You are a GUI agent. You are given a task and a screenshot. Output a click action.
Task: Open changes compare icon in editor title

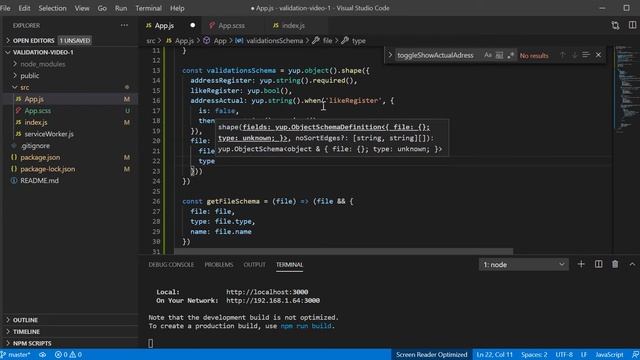coord(615,25)
